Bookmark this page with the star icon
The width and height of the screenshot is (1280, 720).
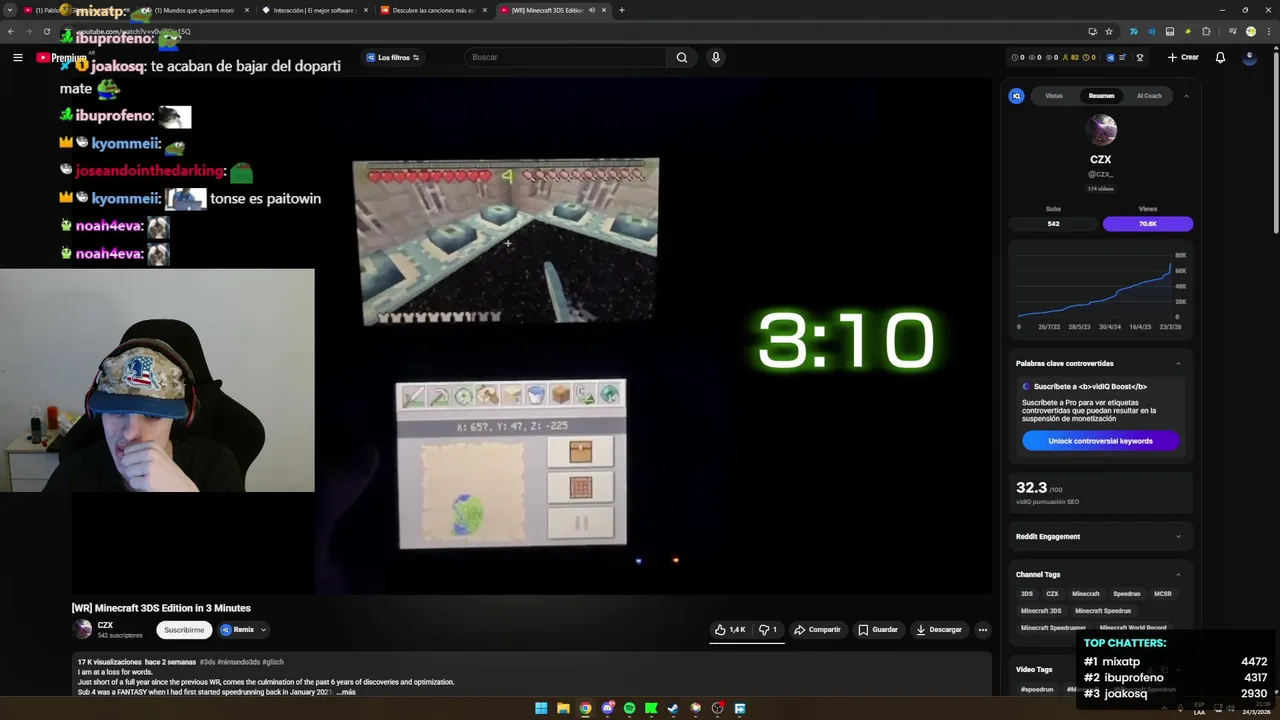[1109, 31]
